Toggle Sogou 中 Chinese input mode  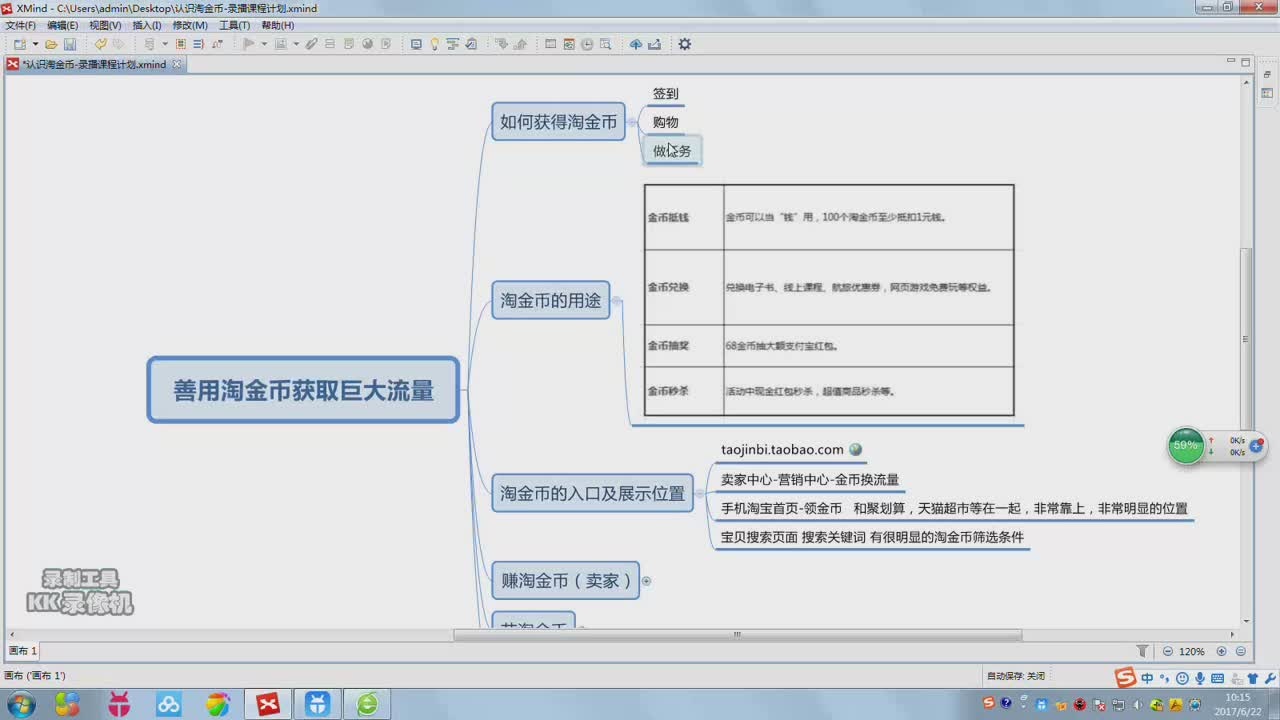1147,678
